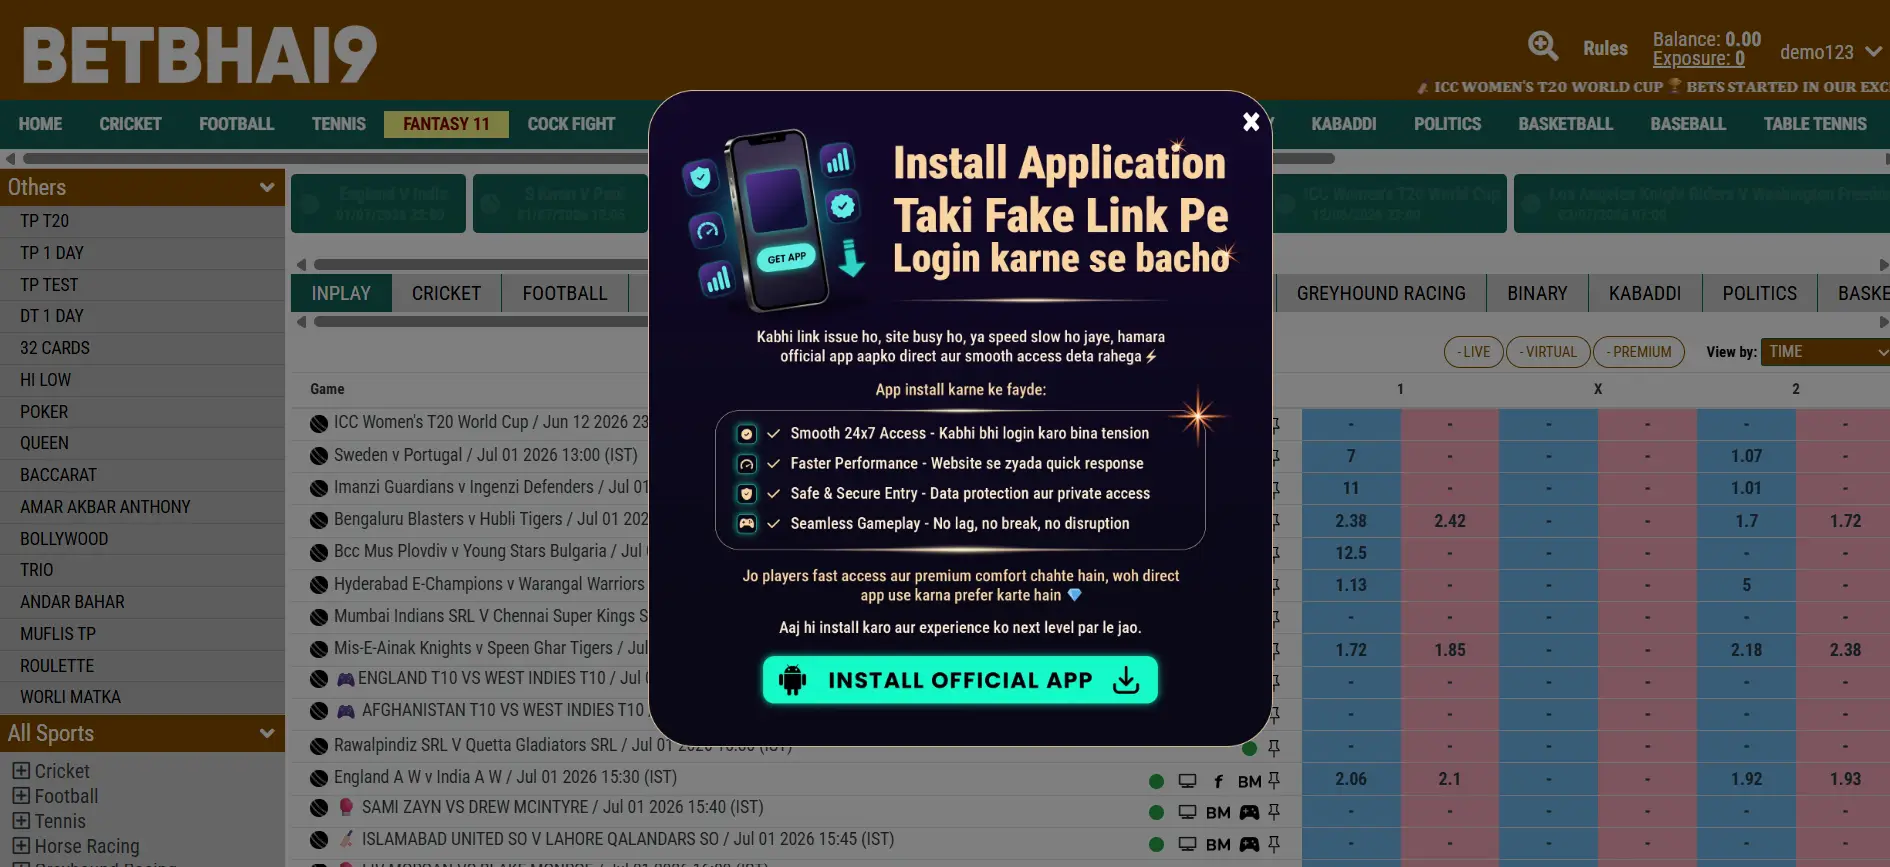The image size is (1890, 867).
Task: Pin the Rawalpindiz SRL V Quetta Gladiators match
Action: pyautogui.click(x=1274, y=747)
